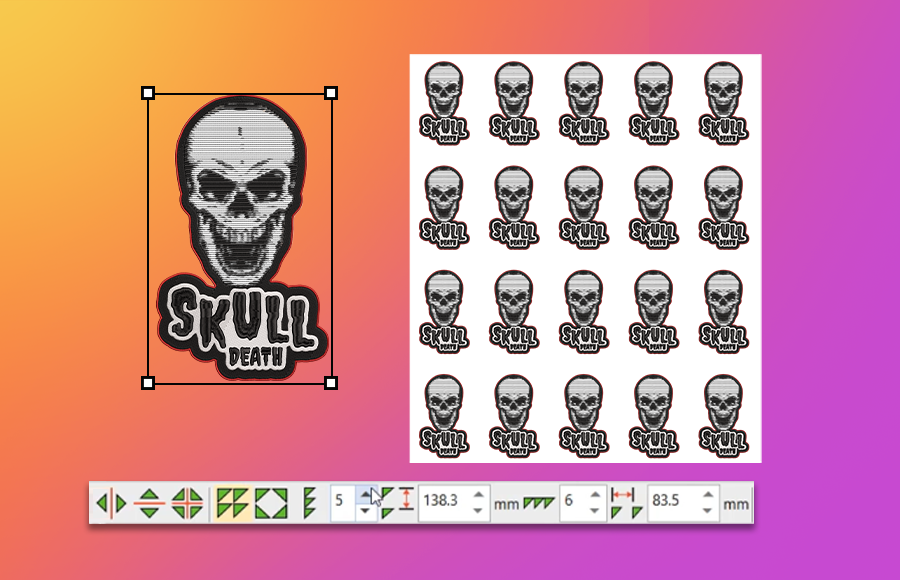Click the rows count triangle icon

309,501
